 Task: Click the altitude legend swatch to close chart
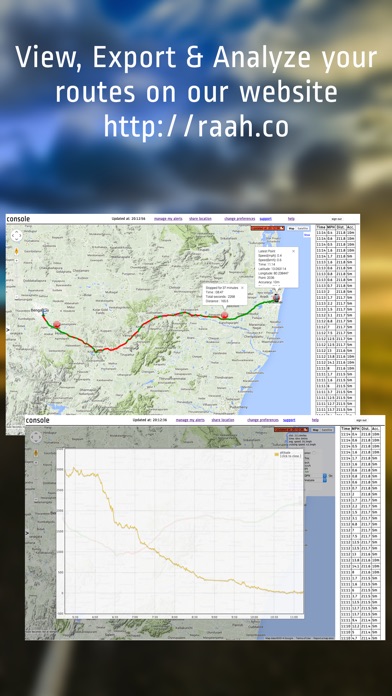pos(277,454)
